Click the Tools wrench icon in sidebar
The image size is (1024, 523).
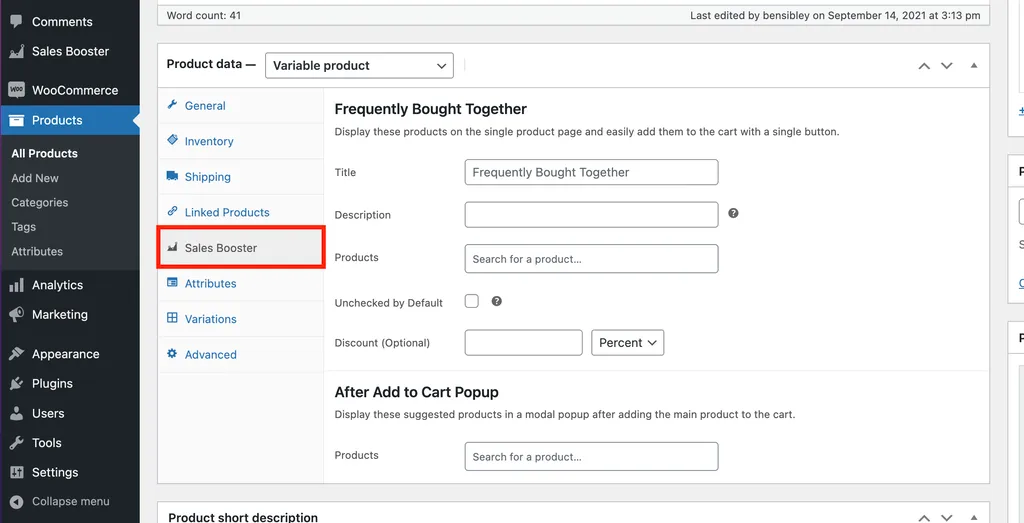point(16,443)
